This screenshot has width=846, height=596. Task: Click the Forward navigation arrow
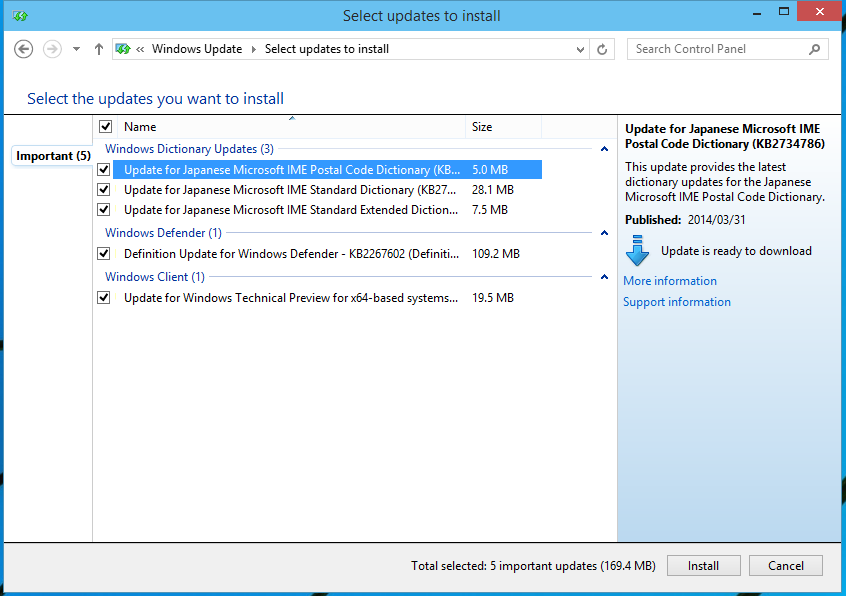52,49
